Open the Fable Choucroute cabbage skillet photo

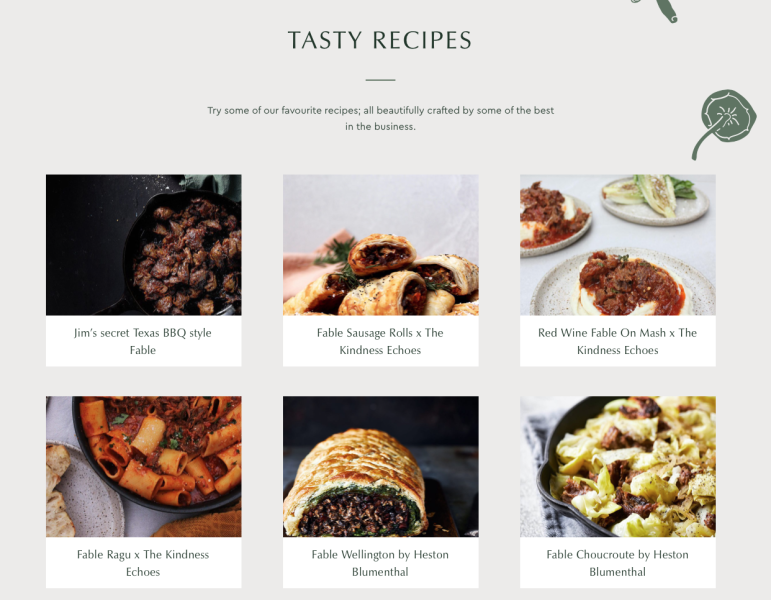click(618, 466)
